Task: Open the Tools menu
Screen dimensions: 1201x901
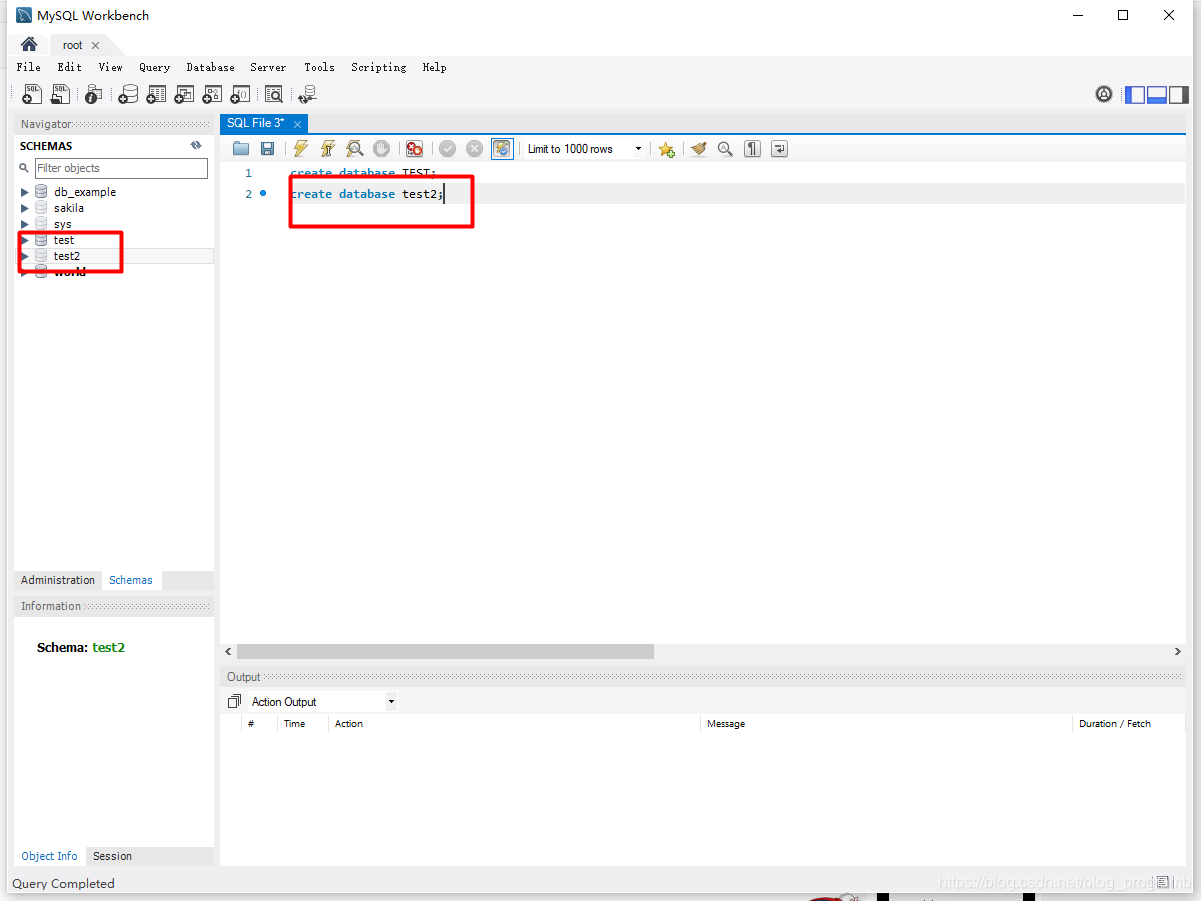Action: coord(319,67)
